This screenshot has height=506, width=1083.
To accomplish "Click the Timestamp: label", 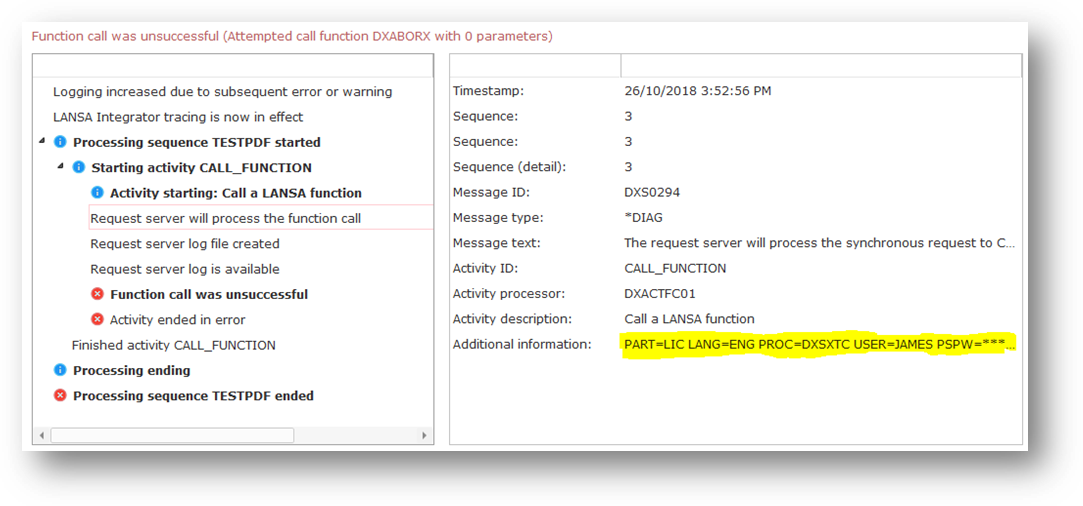I will (x=488, y=91).
